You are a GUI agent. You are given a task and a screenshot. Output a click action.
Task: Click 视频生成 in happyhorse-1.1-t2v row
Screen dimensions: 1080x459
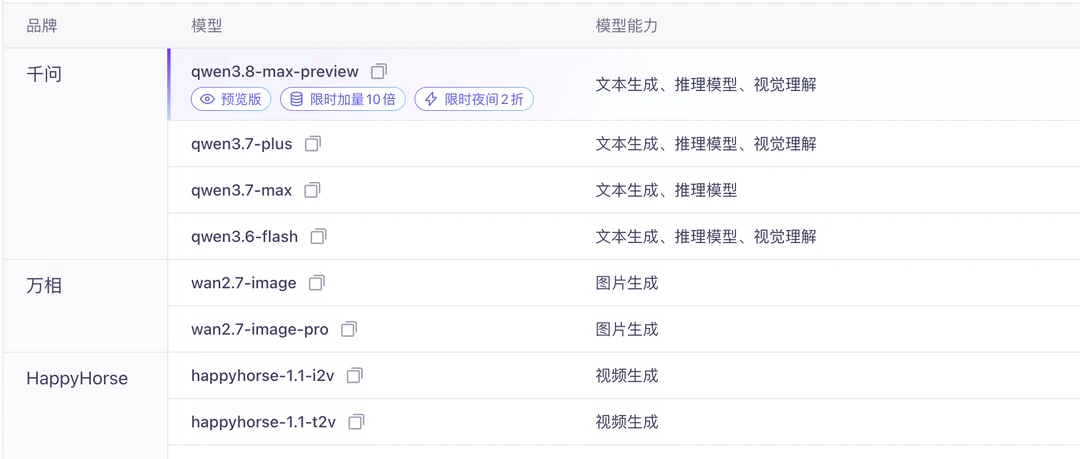(627, 422)
